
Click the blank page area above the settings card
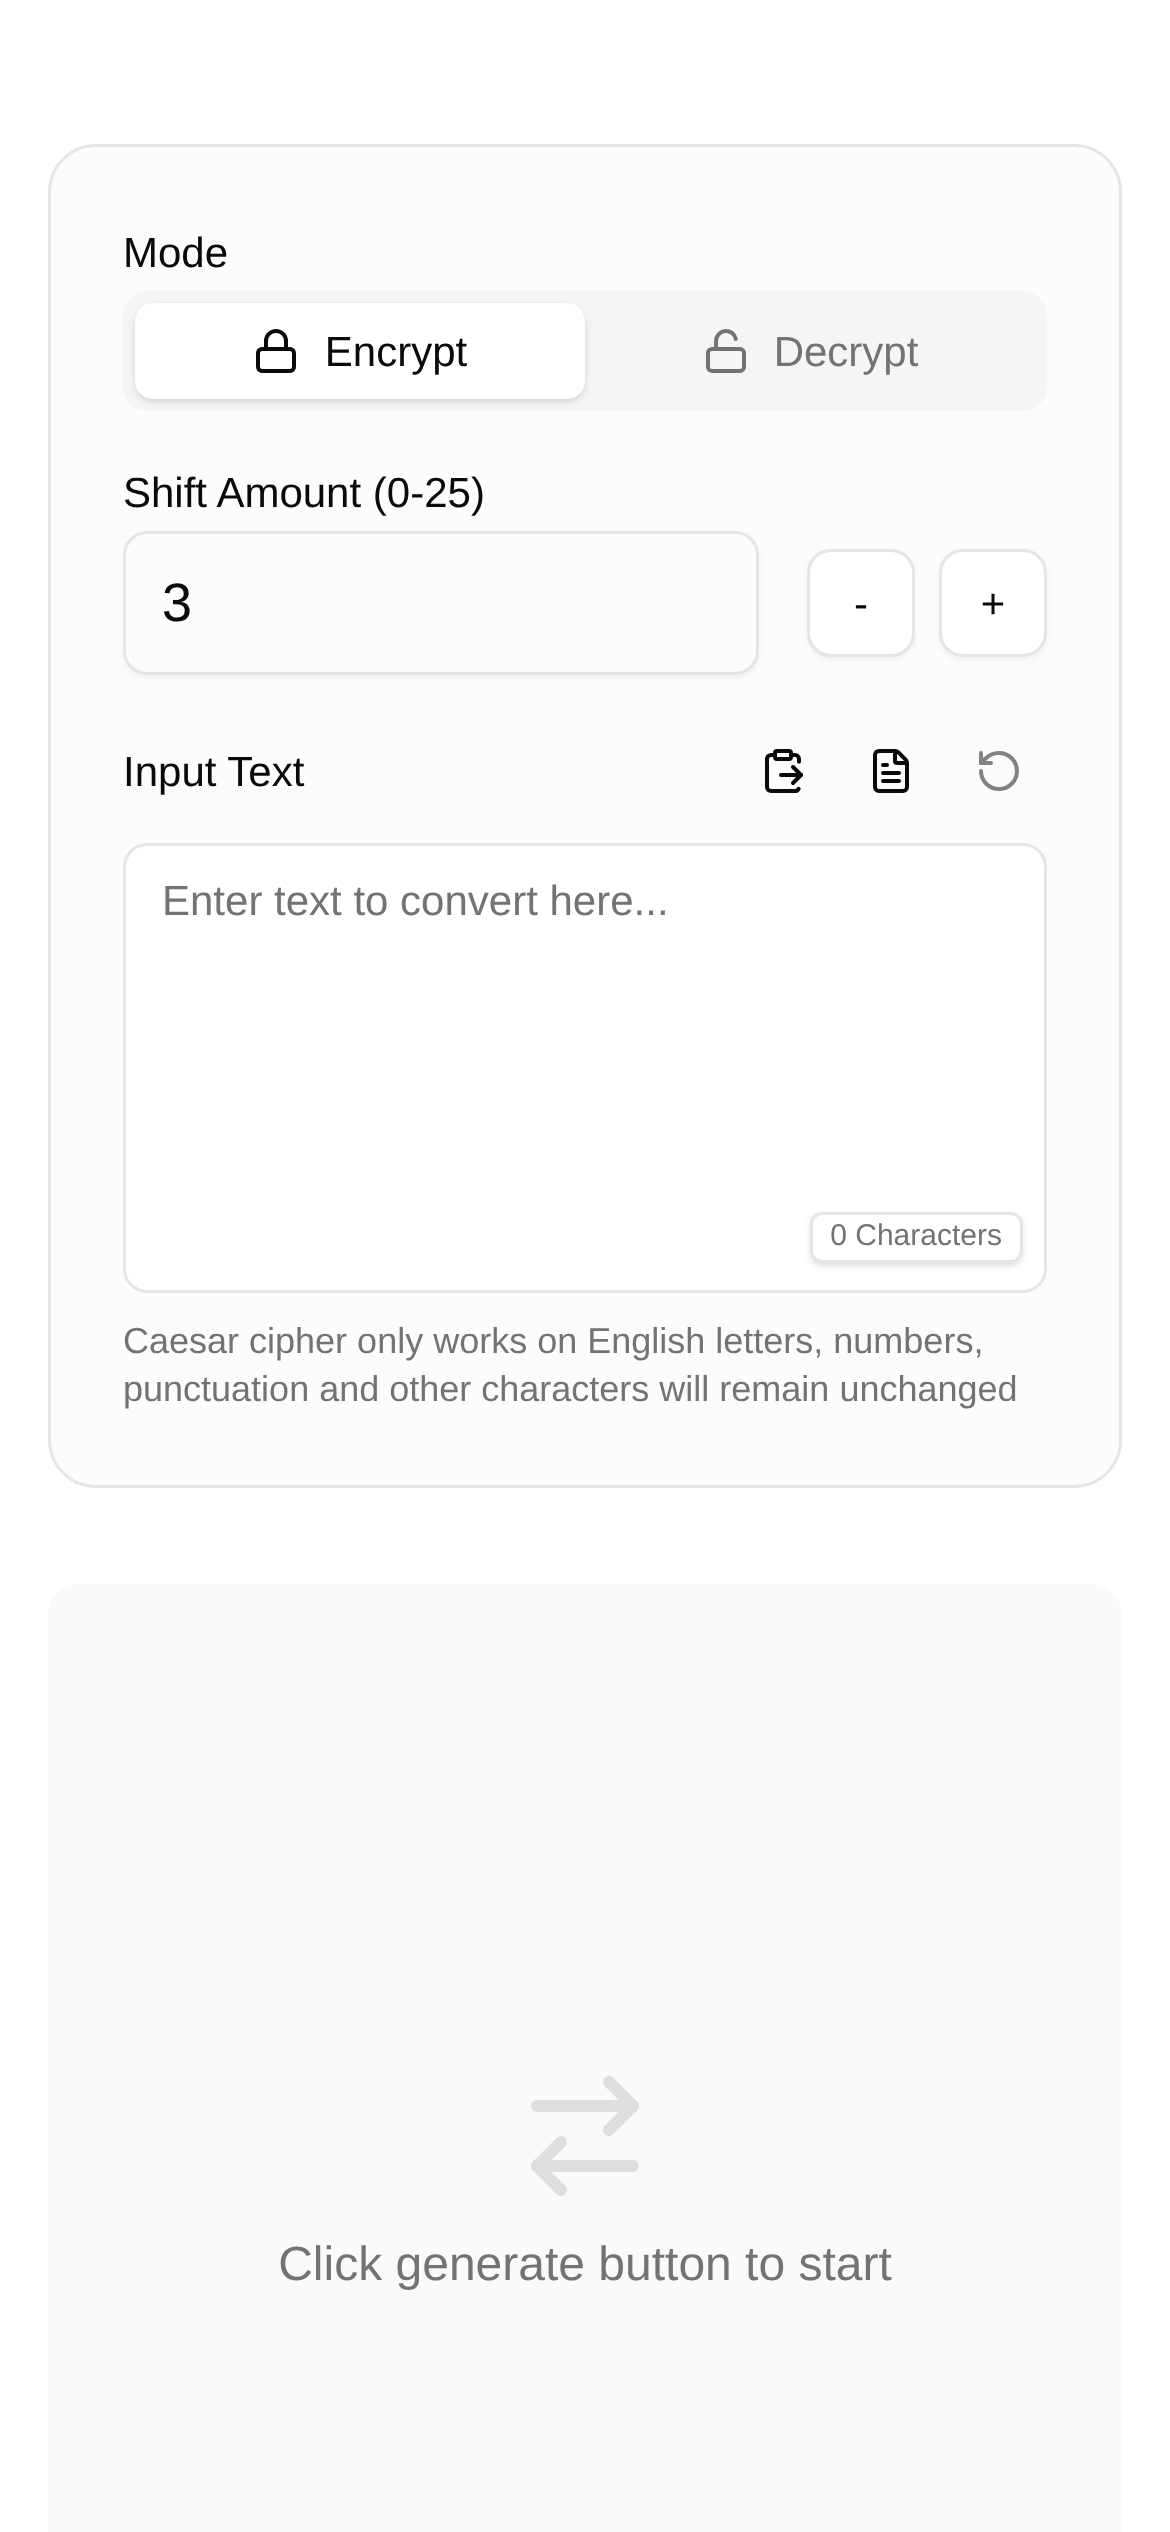(x=585, y=70)
